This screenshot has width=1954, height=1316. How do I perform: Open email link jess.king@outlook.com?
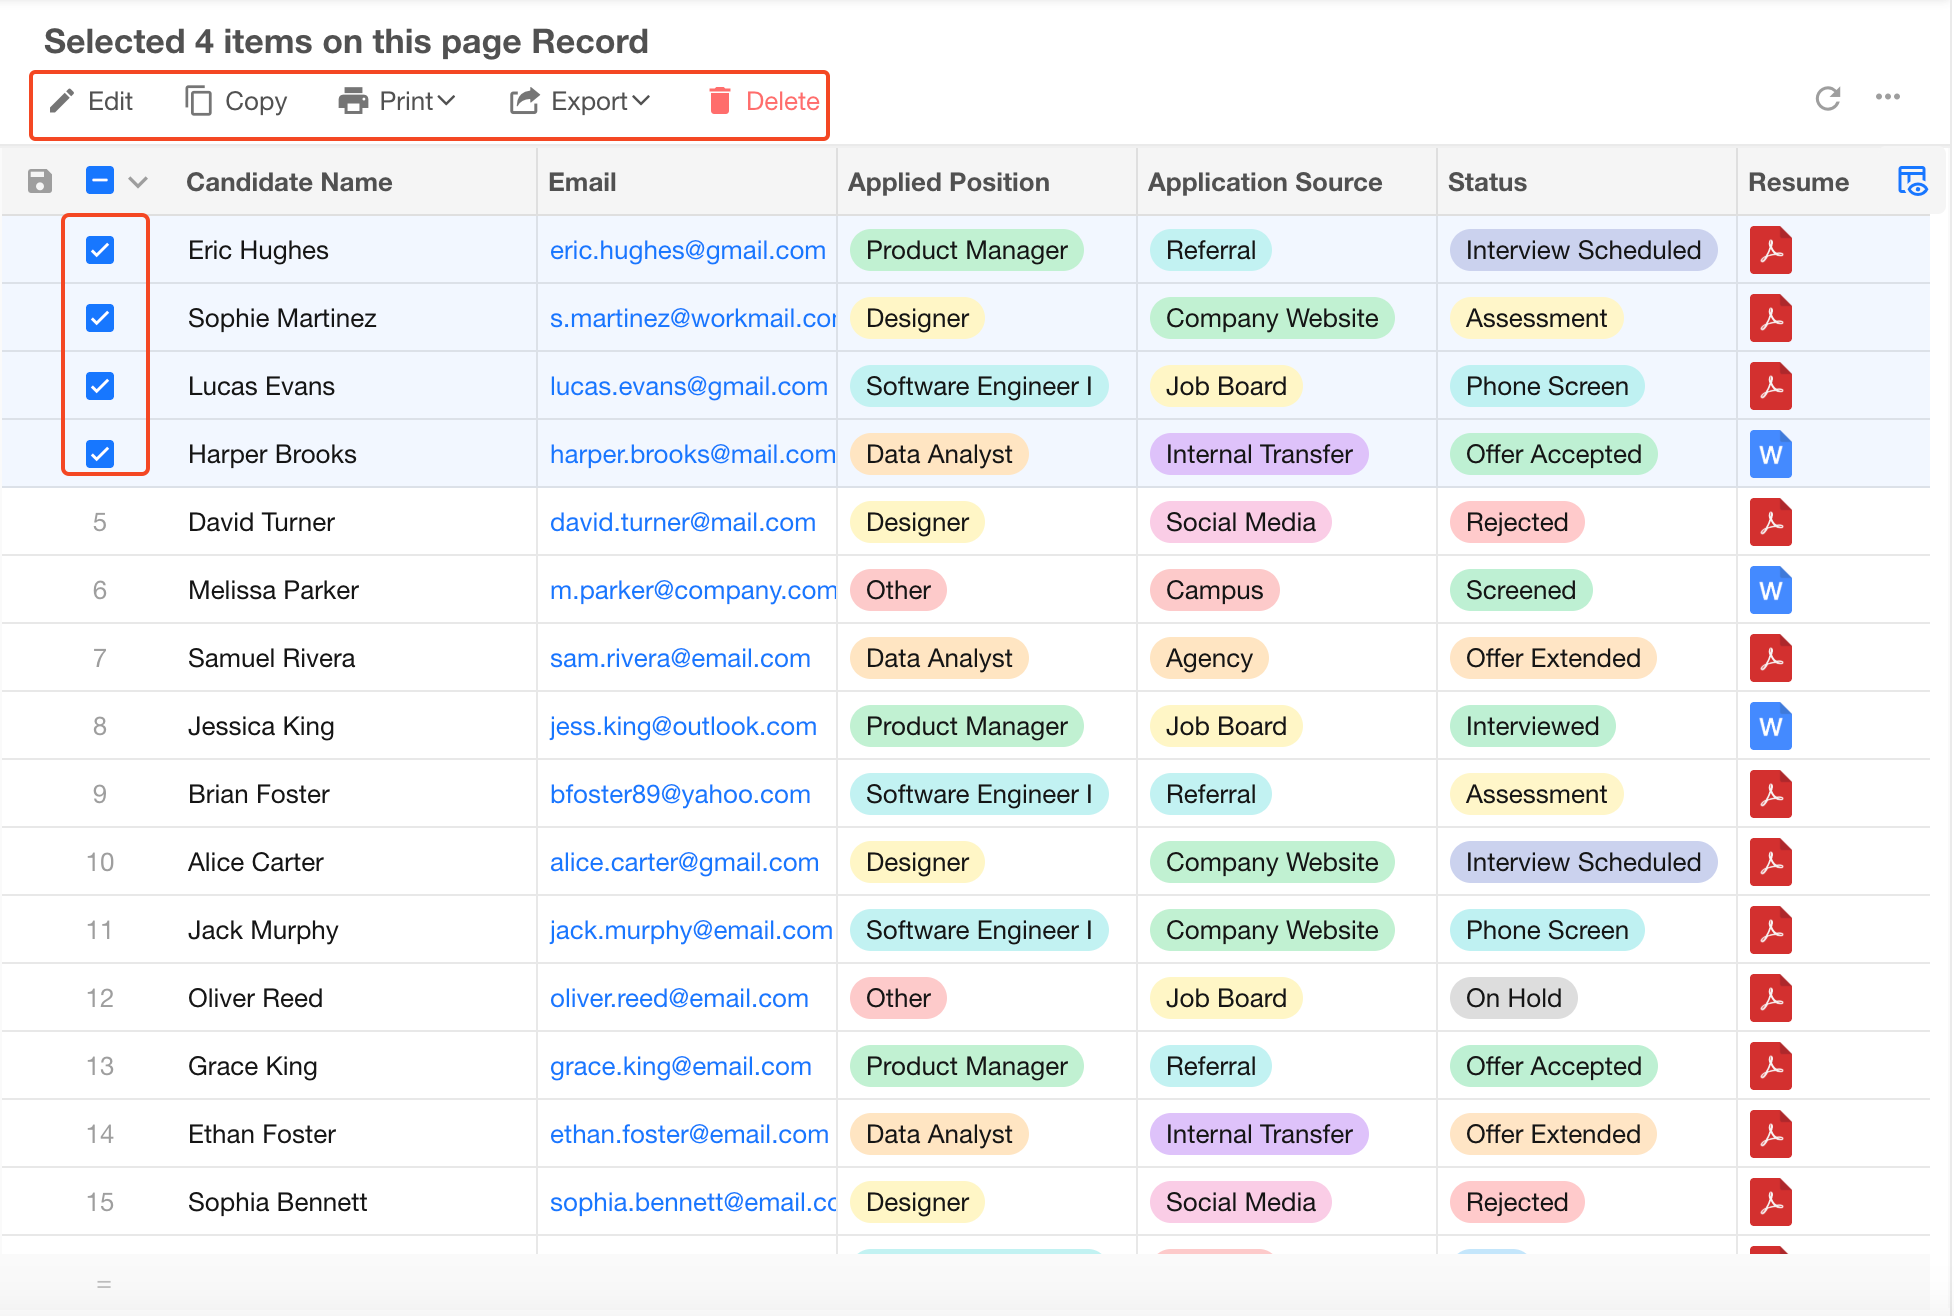683,726
